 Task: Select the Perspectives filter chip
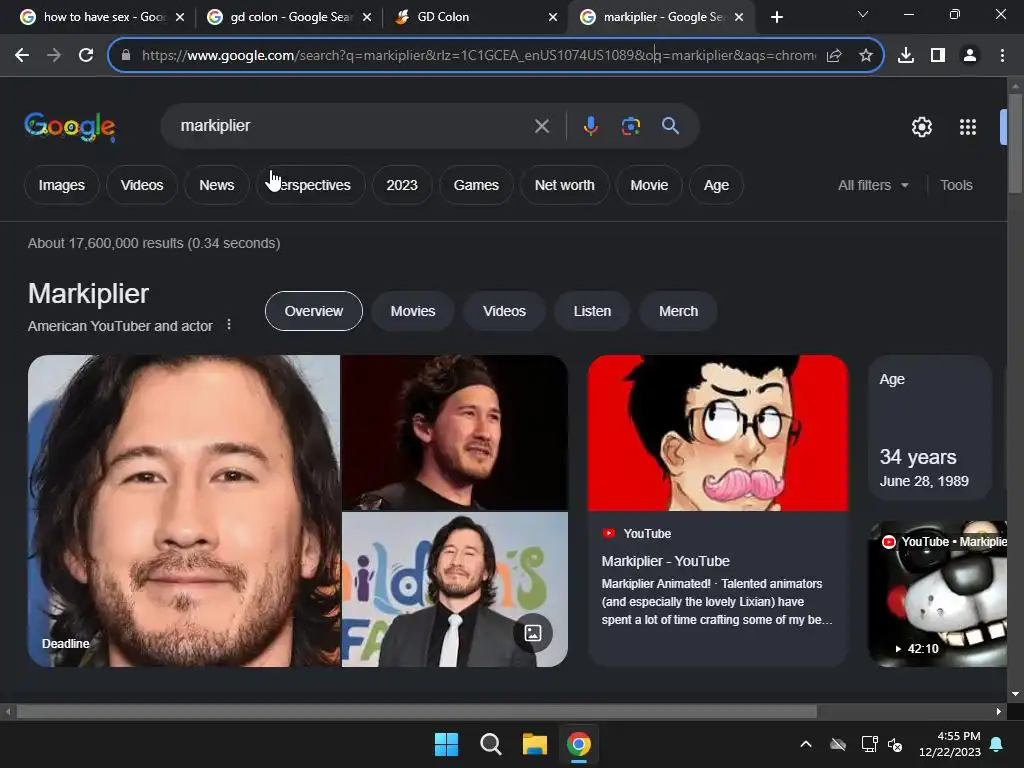pyautogui.click(x=310, y=185)
